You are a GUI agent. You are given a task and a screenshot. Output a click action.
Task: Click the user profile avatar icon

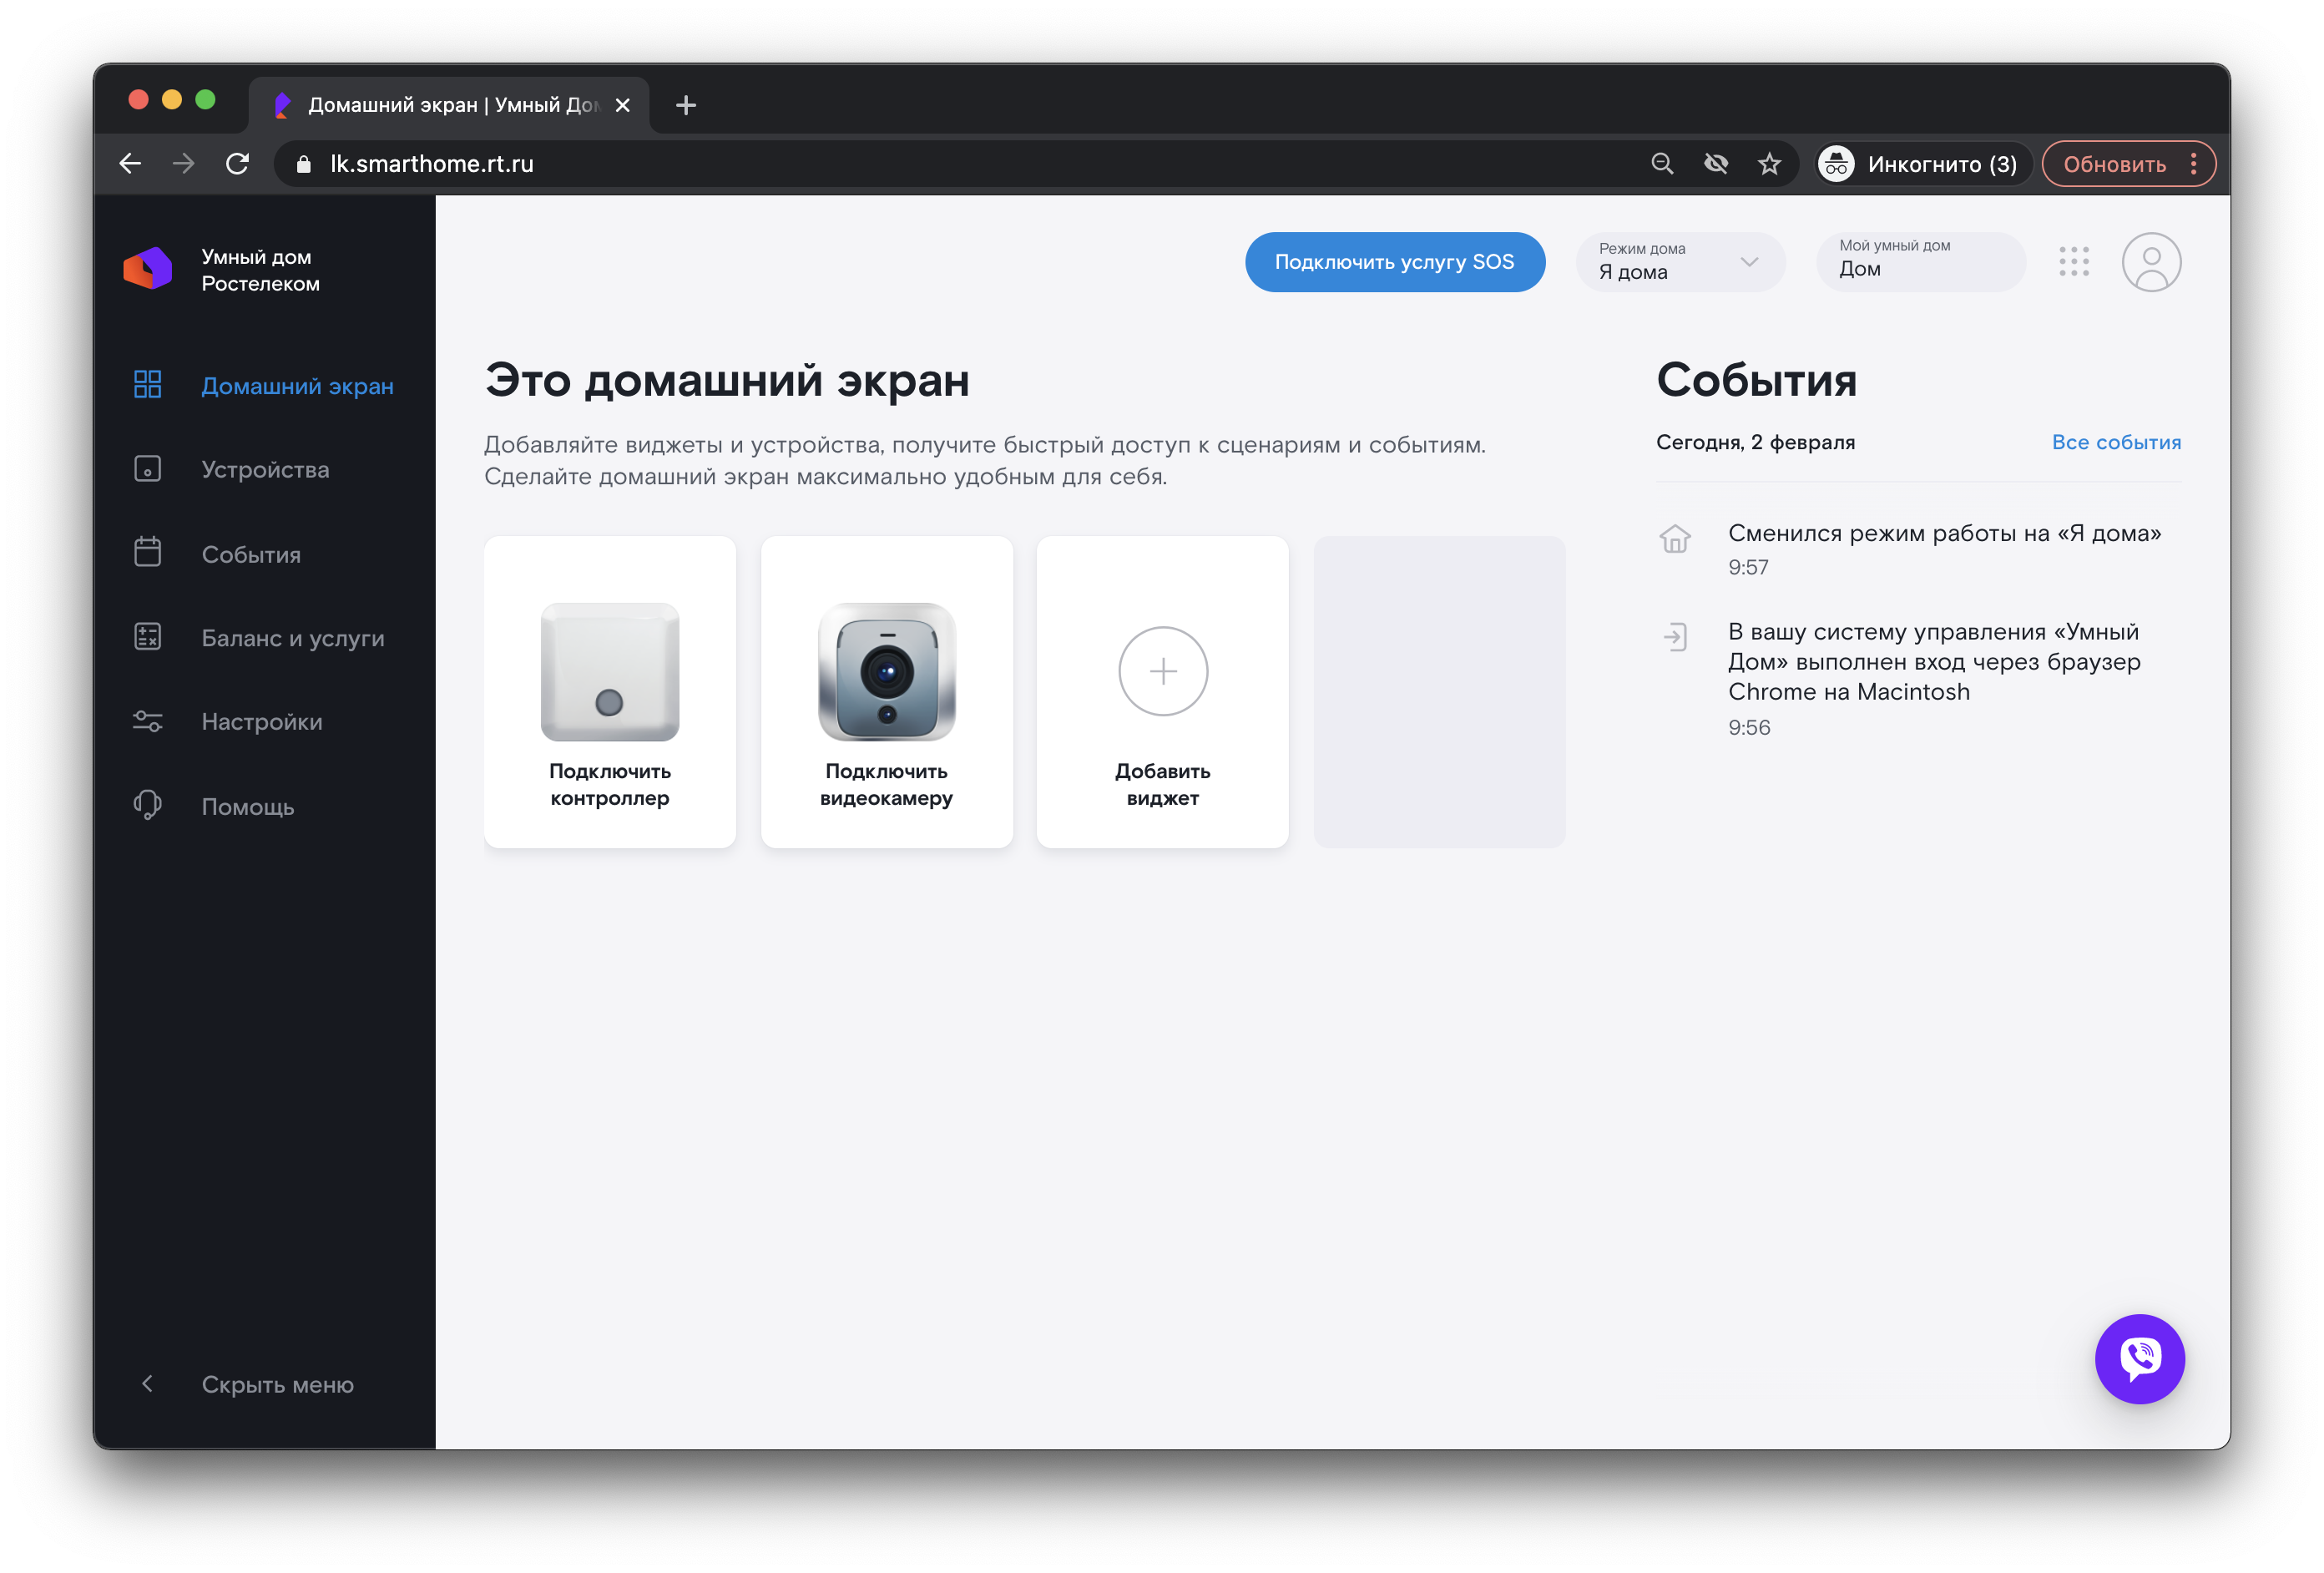[2150, 262]
